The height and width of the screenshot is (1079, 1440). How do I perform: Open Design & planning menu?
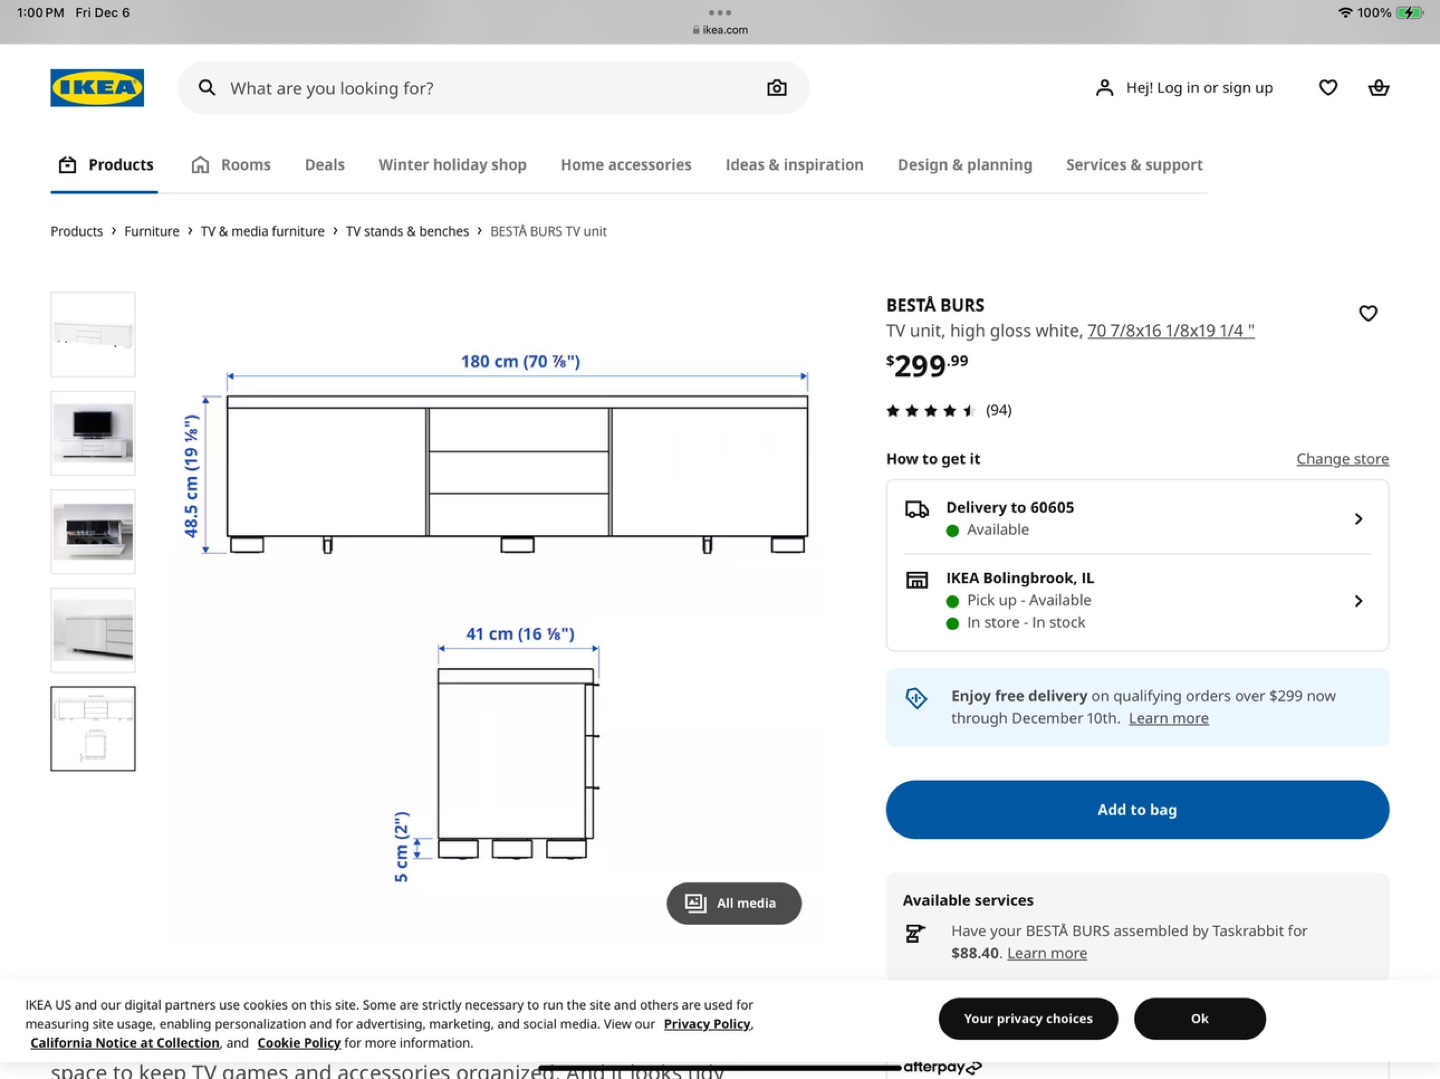point(965,165)
